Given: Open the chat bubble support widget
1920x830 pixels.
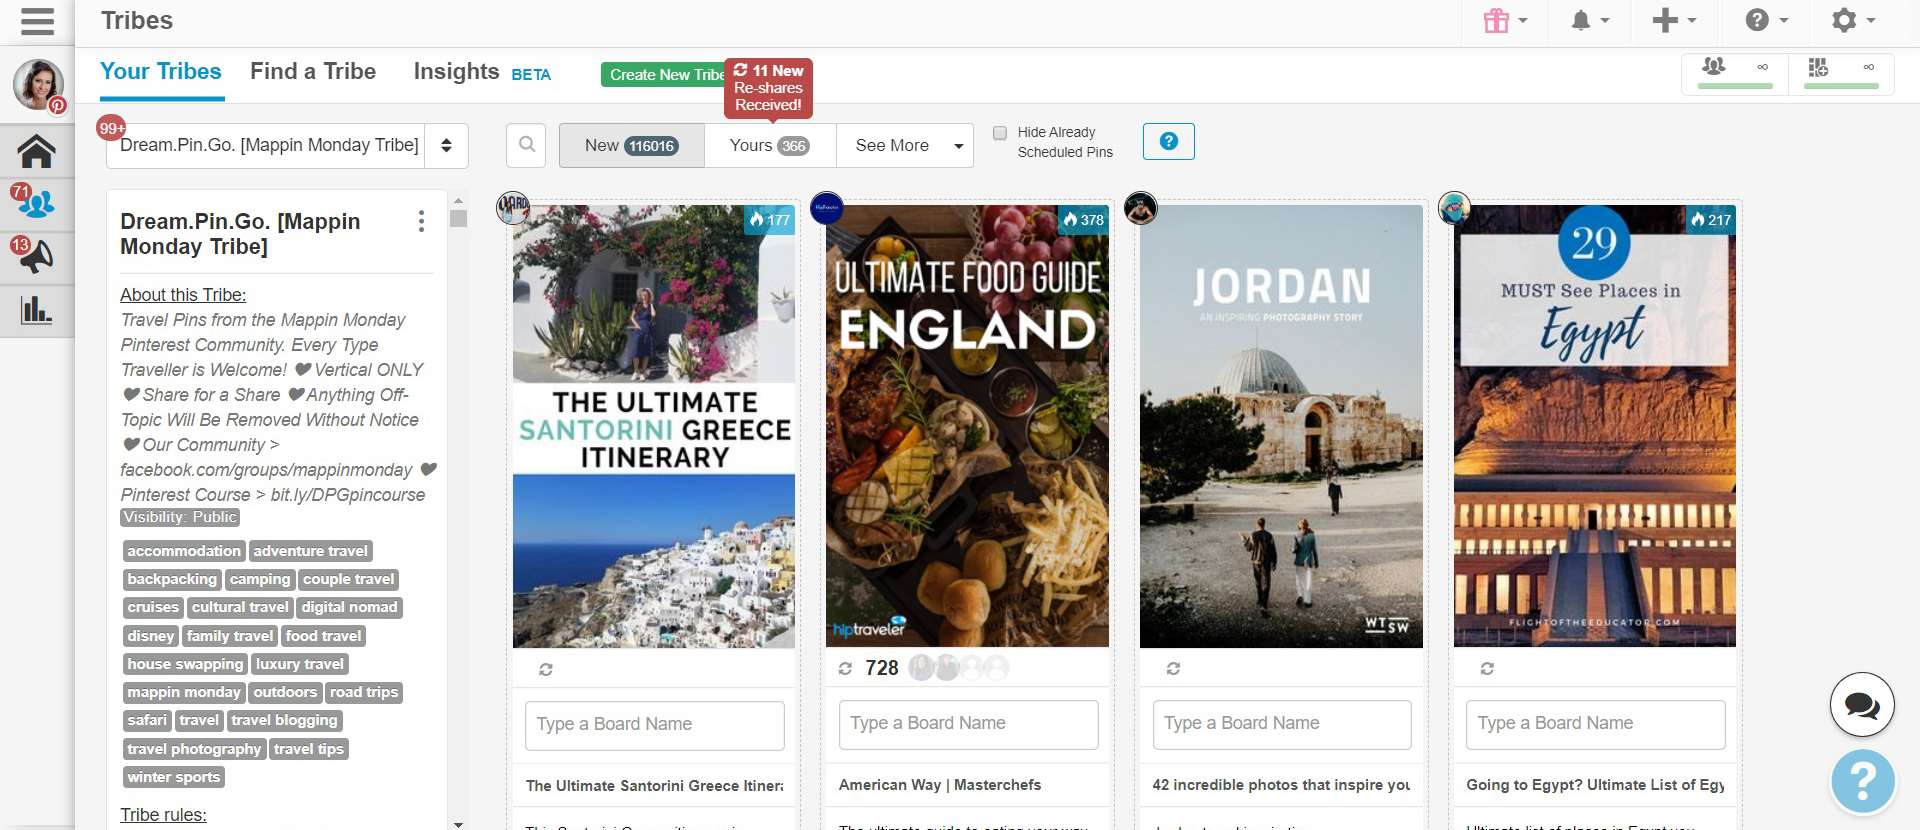Looking at the screenshot, I should [x=1862, y=706].
